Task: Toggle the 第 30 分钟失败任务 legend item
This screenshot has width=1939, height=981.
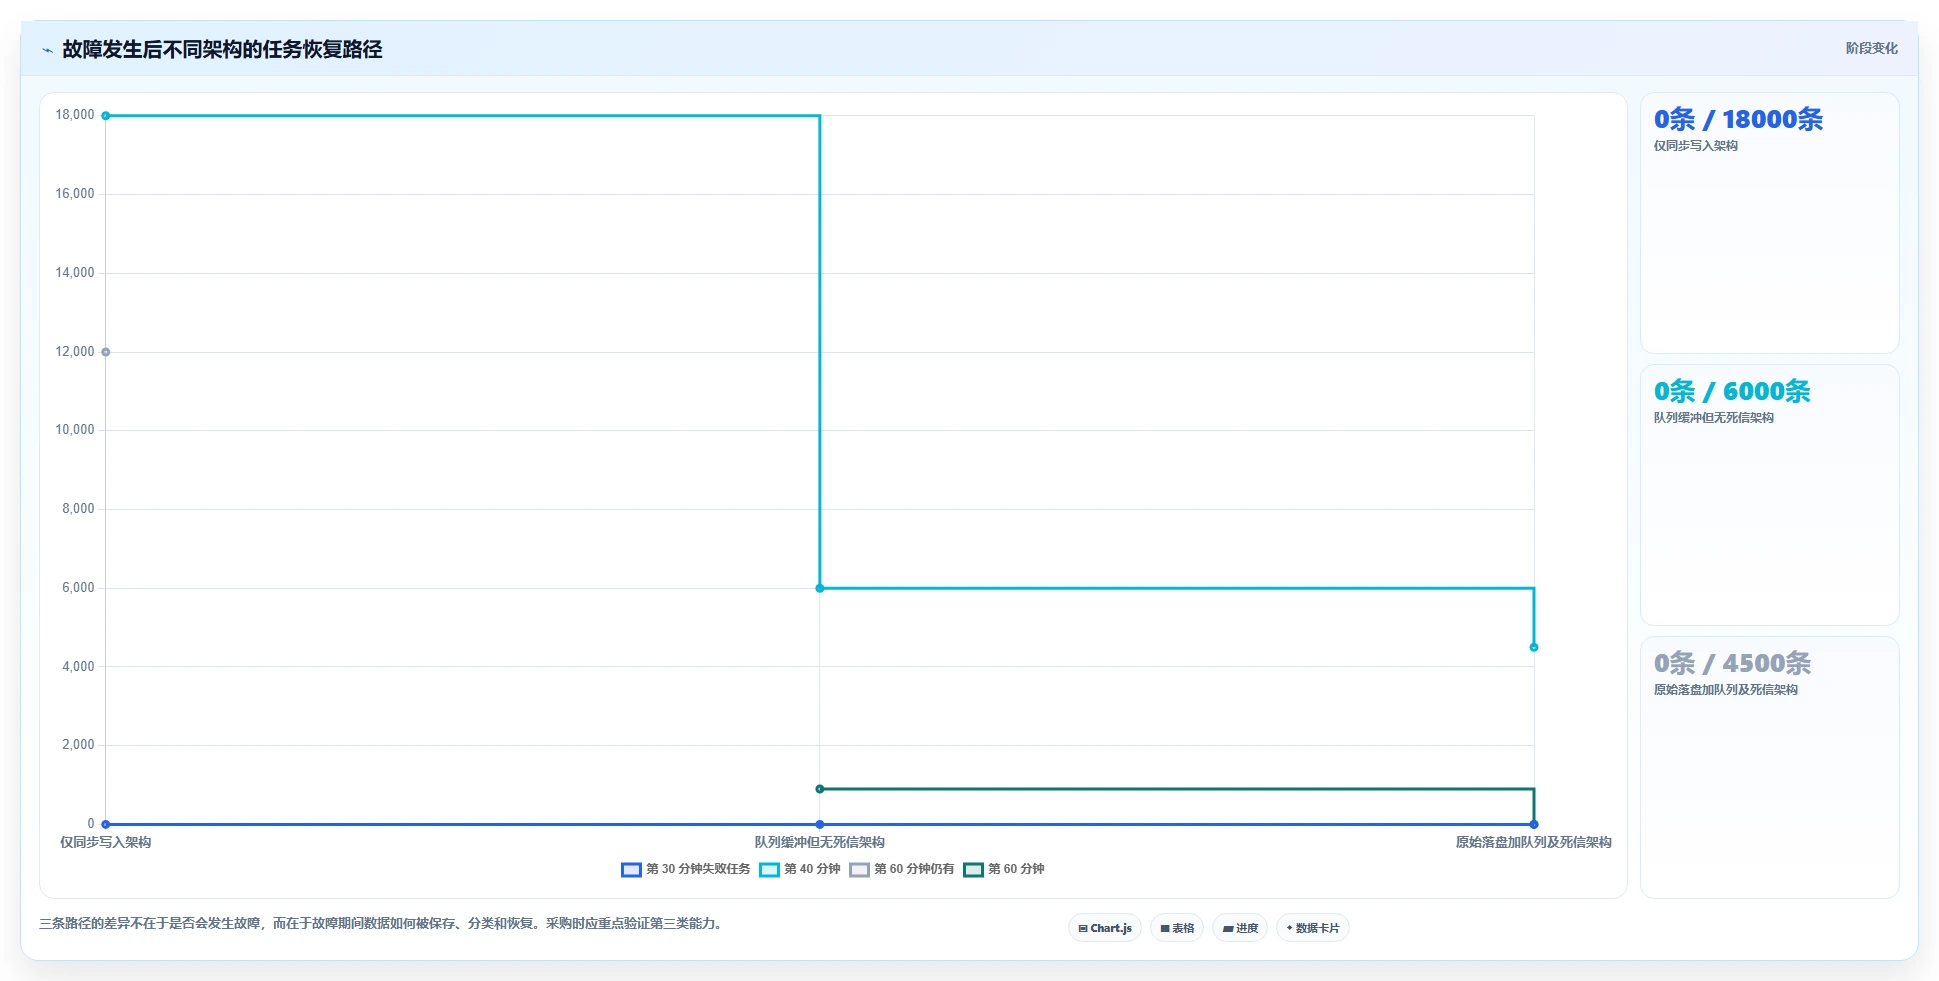Action: (x=686, y=869)
